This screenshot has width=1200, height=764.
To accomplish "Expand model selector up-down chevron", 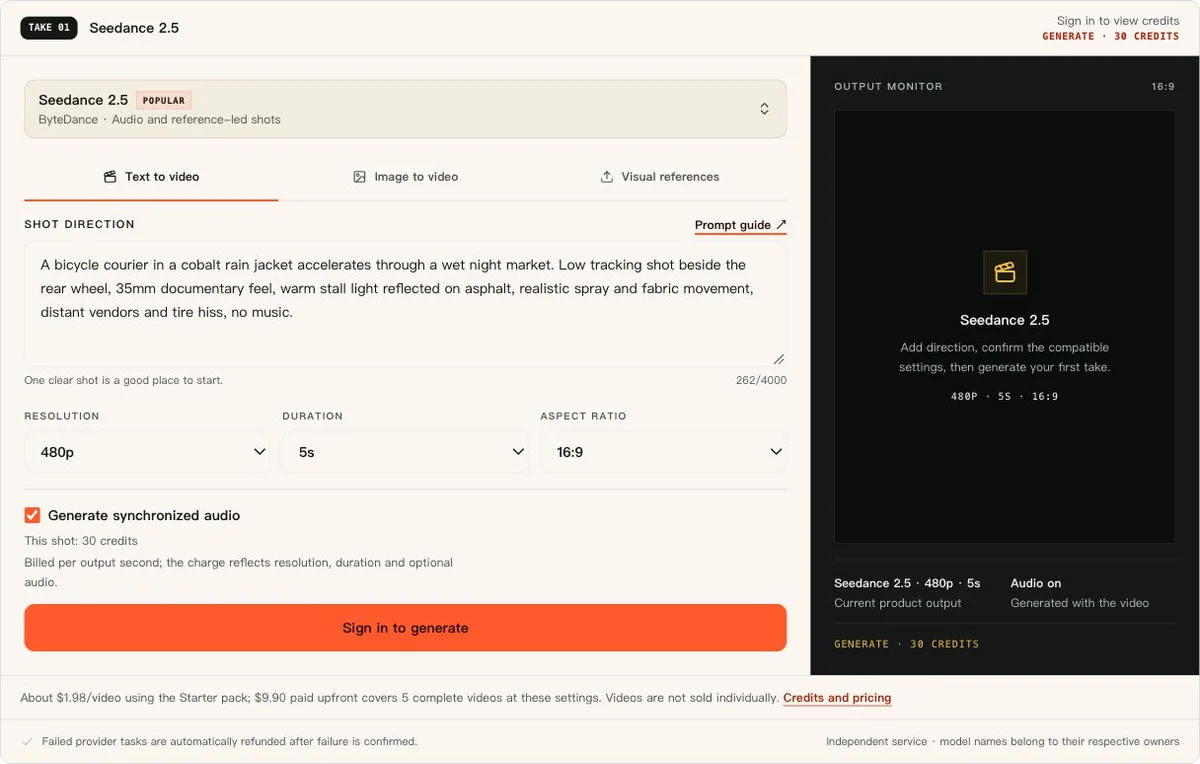I will click(764, 109).
